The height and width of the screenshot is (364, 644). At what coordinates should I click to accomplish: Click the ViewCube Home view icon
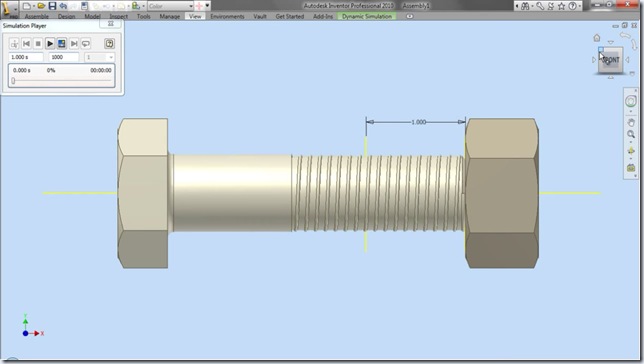pos(597,38)
